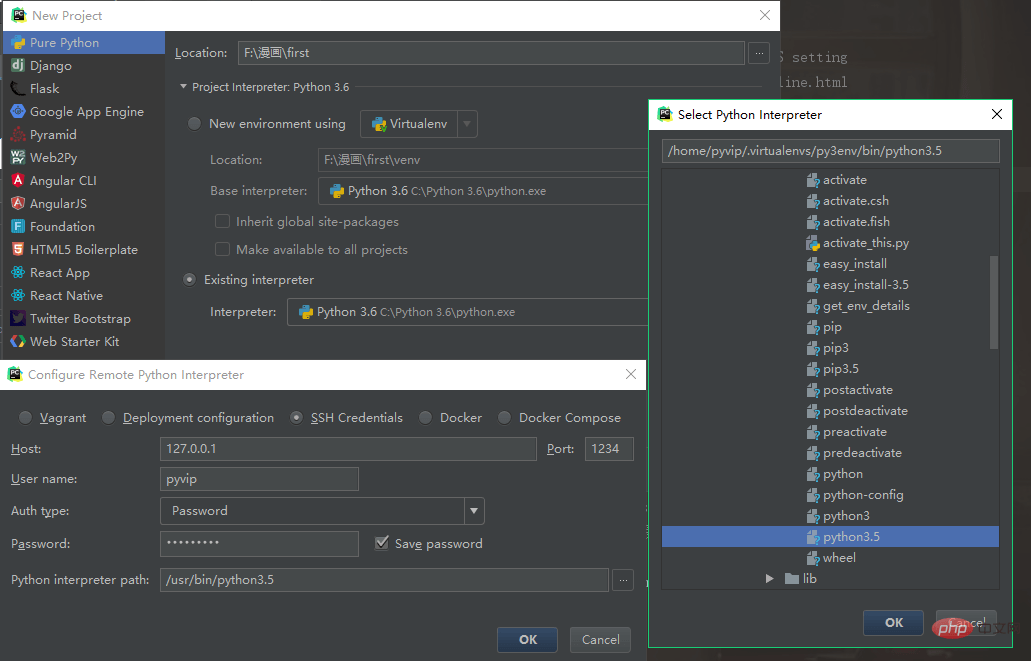
Task: Click the Python interpreter path field
Action: click(x=384, y=579)
